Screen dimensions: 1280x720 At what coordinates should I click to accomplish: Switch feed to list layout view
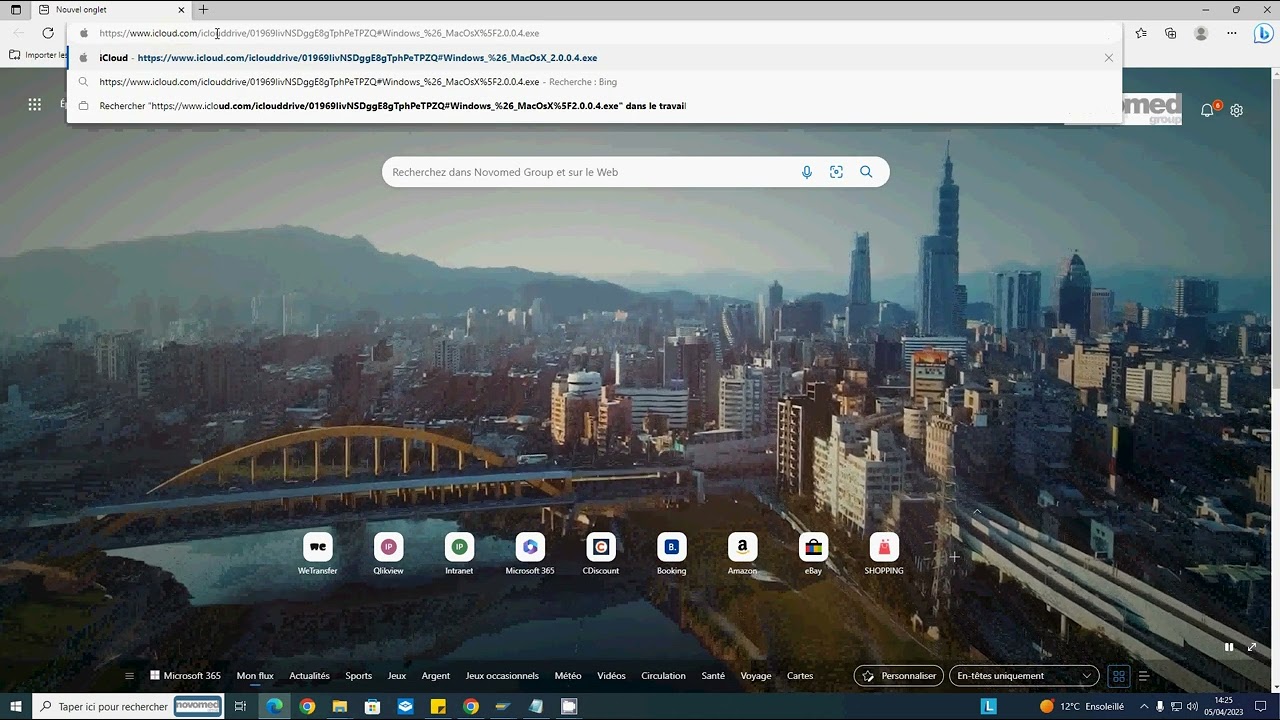1144,676
